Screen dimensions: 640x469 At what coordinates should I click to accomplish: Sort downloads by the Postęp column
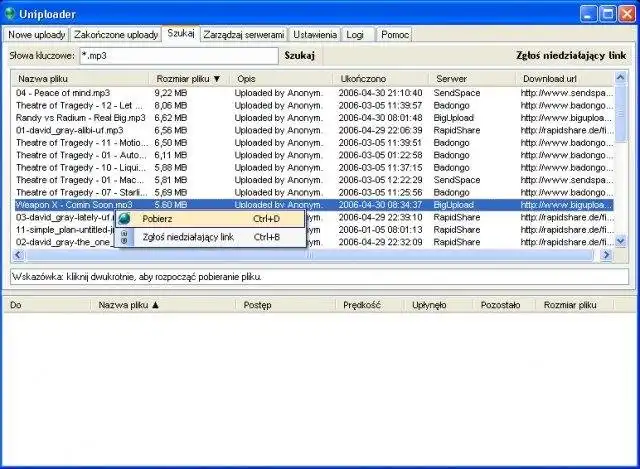pyautogui.click(x=286, y=305)
